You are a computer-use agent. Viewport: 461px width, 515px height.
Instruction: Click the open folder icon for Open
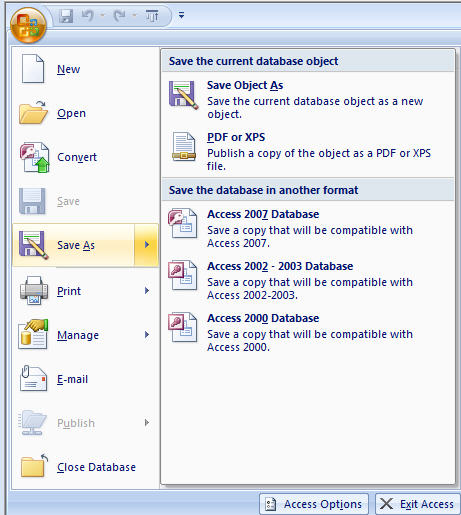(x=33, y=113)
